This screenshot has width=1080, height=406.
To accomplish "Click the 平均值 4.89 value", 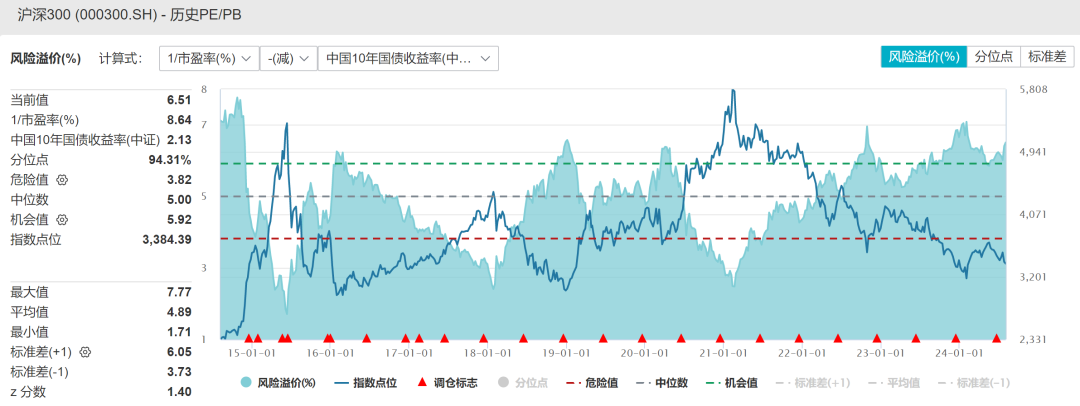I will coord(178,312).
